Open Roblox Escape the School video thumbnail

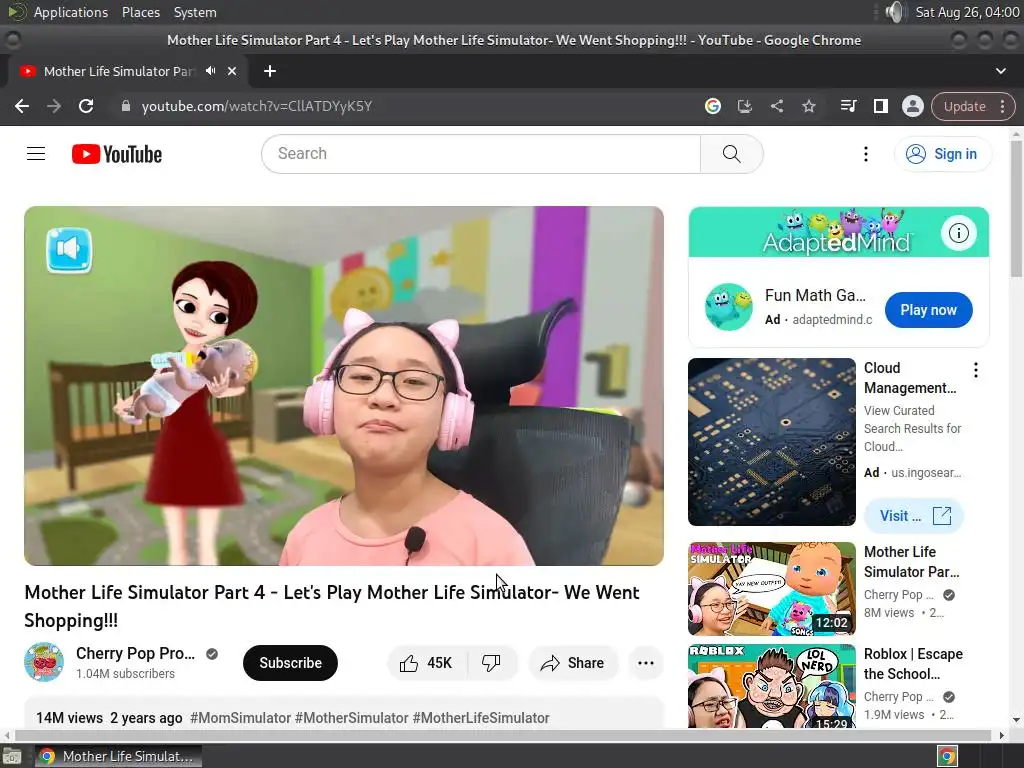point(771,686)
